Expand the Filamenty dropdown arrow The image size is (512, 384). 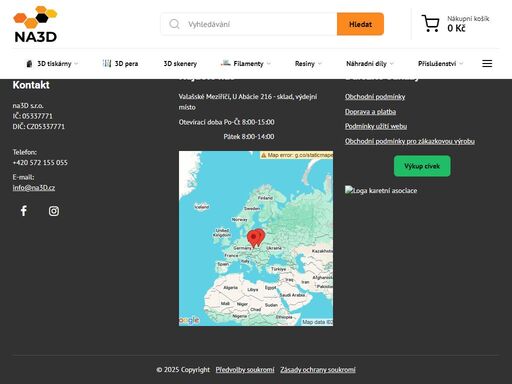tap(269, 64)
